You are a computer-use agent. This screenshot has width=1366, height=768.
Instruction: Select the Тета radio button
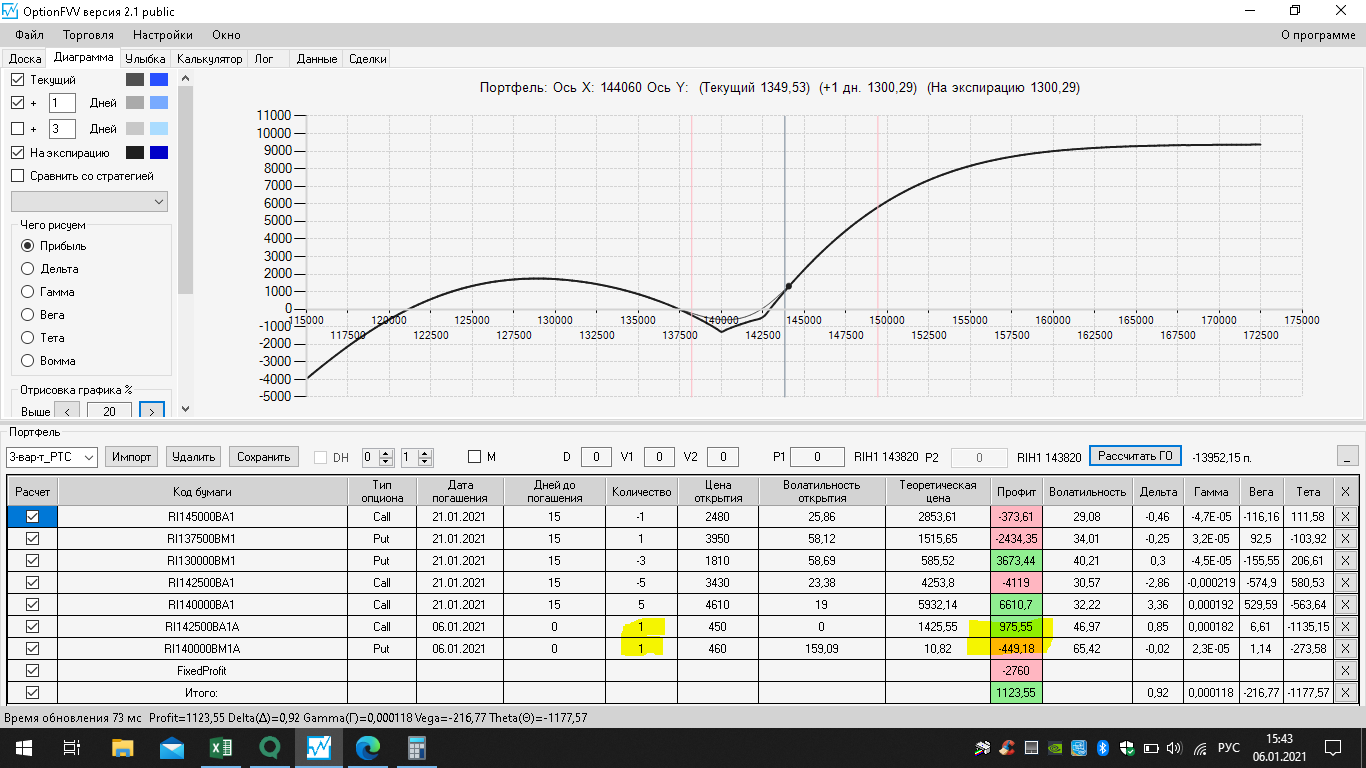(28, 338)
